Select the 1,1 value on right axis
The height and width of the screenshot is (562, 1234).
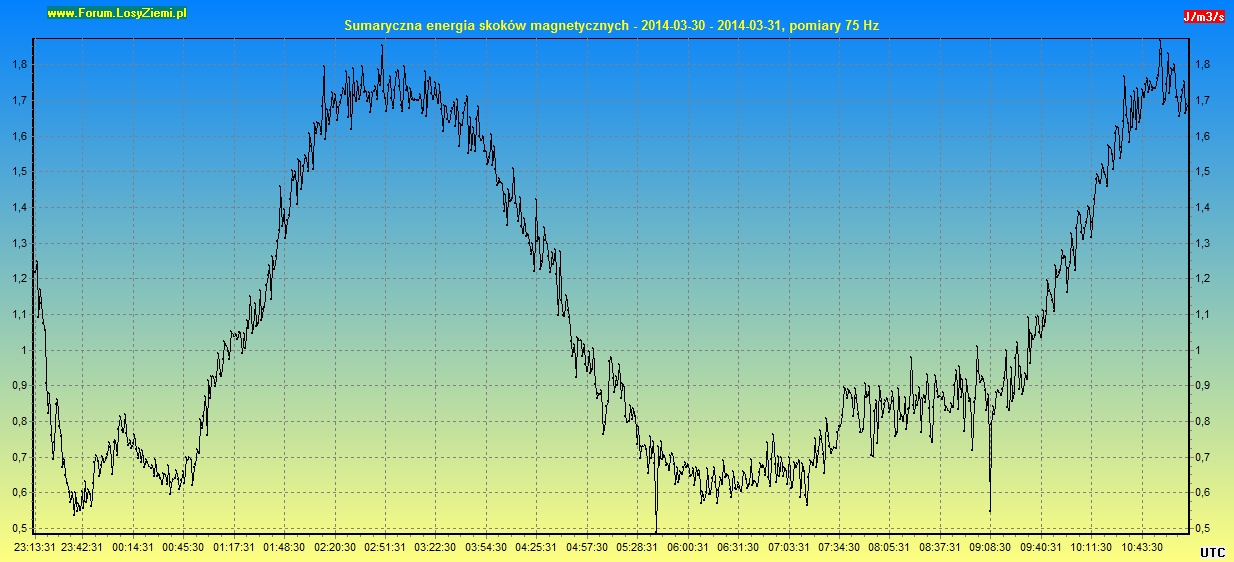pos(1203,314)
